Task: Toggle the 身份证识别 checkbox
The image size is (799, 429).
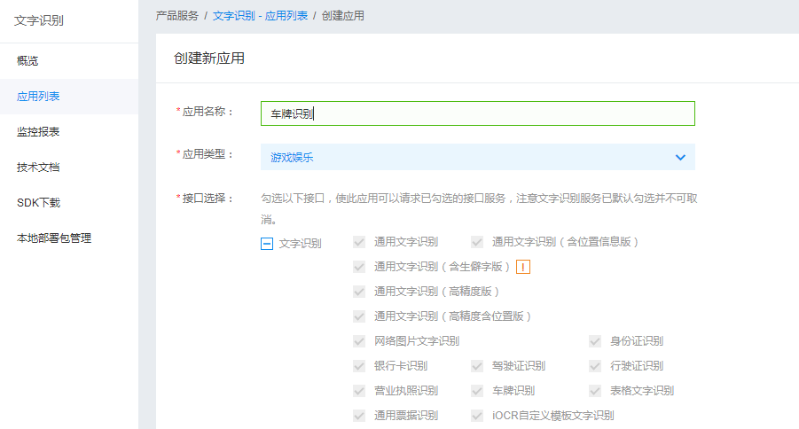Action: [x=595, y=341]
